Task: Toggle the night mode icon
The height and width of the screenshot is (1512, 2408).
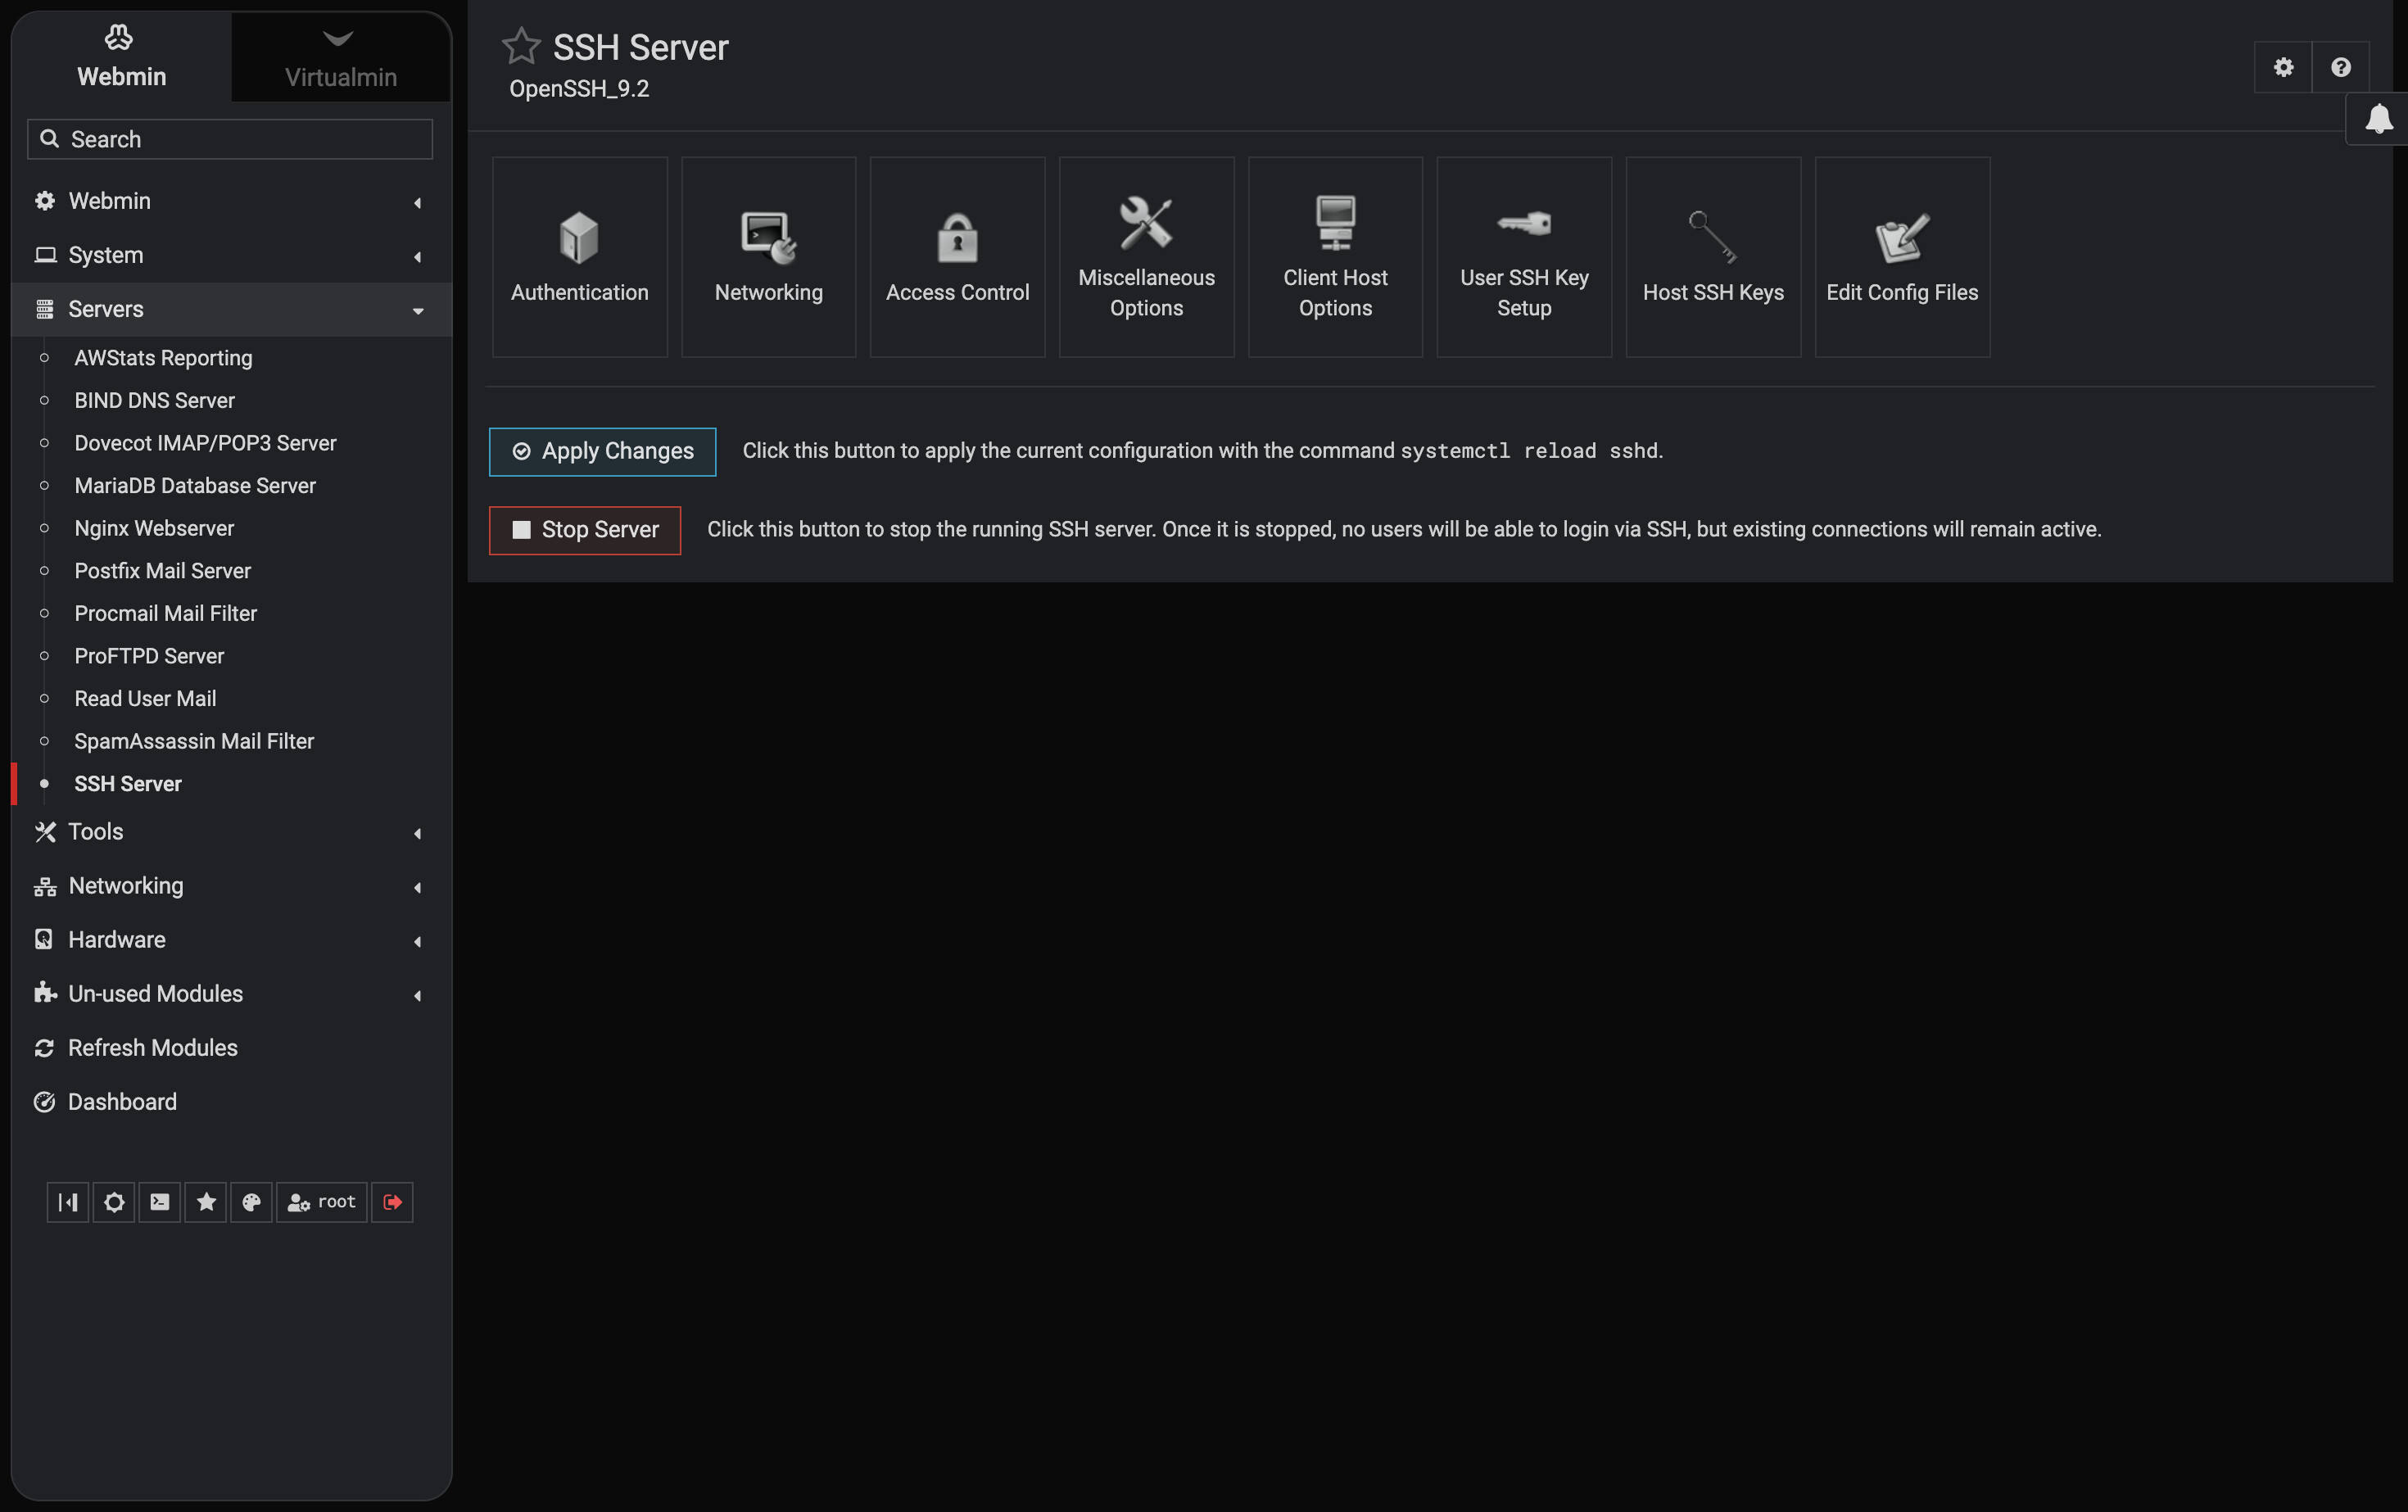Action: [114, 1202]
